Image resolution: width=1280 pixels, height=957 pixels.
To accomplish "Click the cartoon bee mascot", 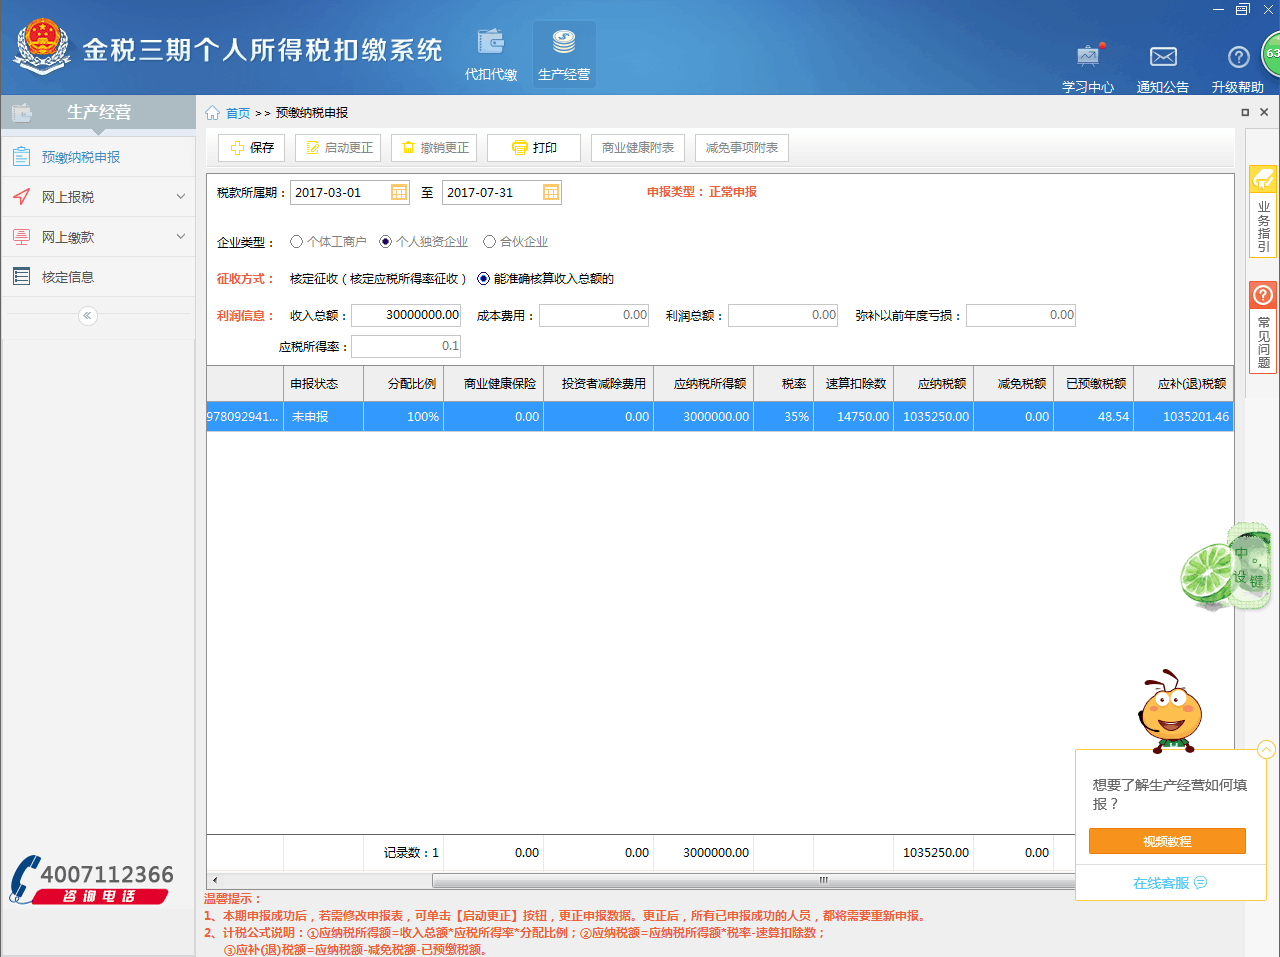I will point(1170,711).
